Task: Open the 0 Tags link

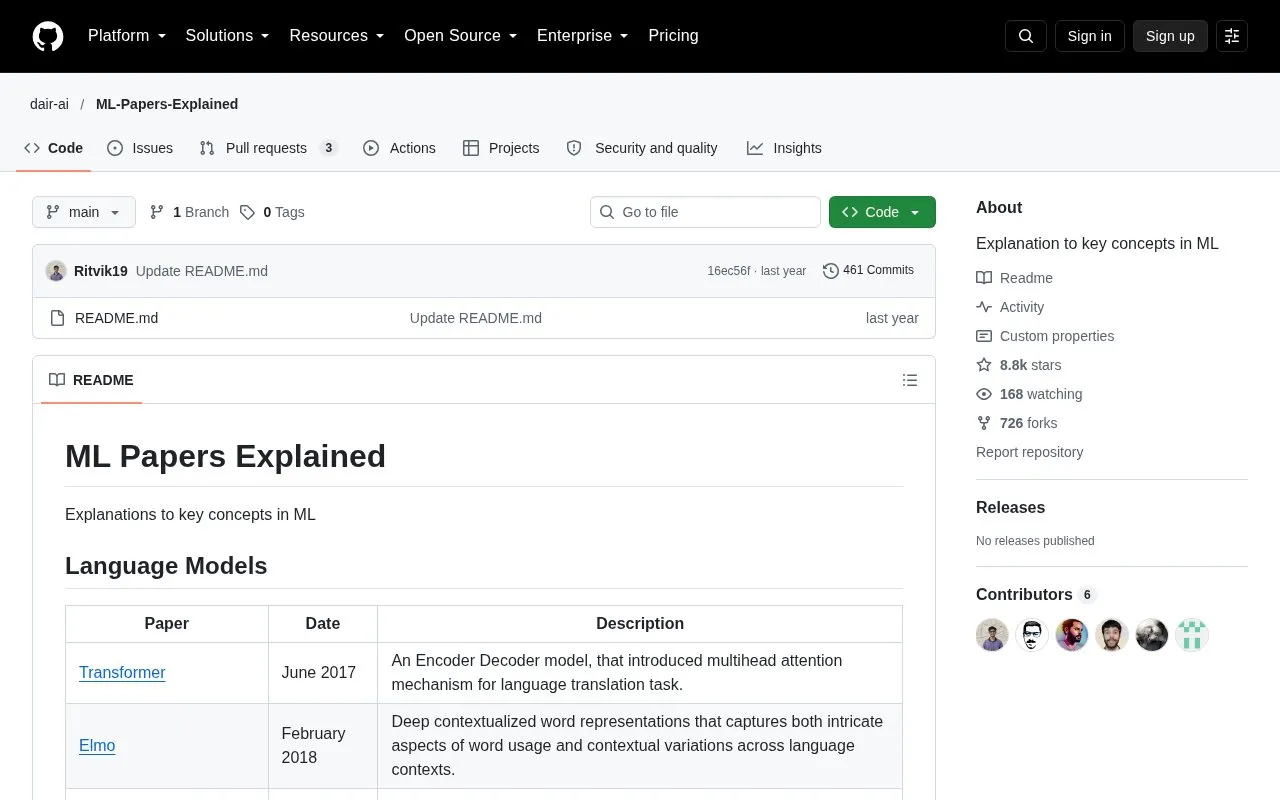Action: (x=272, y=212)
